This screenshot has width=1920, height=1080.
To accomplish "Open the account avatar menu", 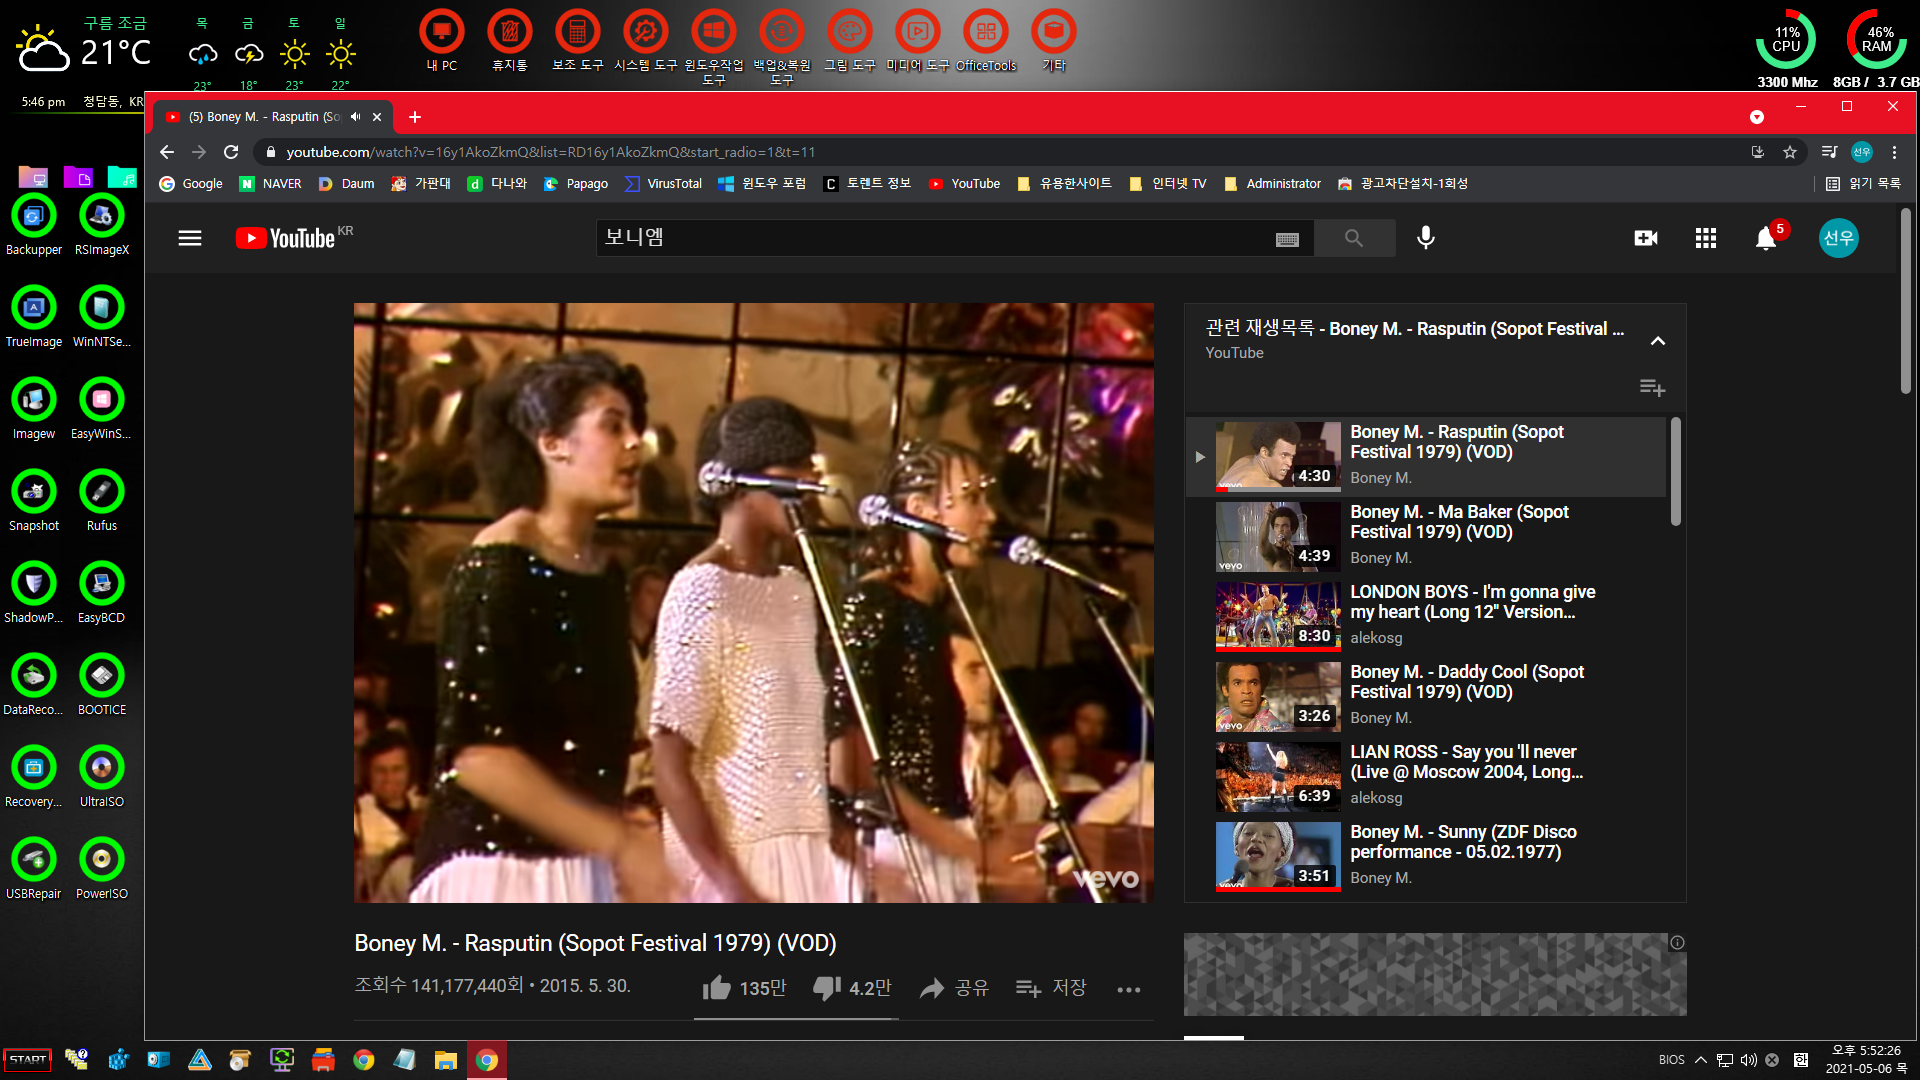I will pos(1838,238).
